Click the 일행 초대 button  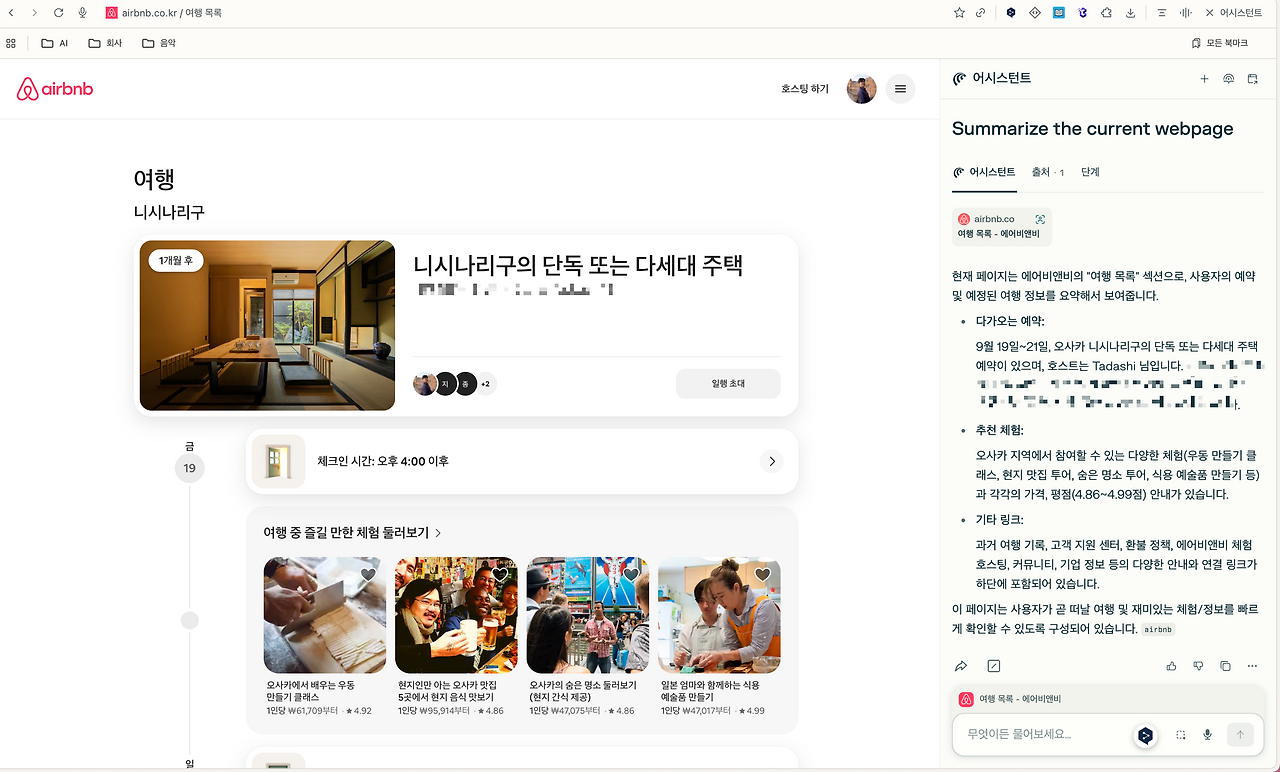click(728, 383)
